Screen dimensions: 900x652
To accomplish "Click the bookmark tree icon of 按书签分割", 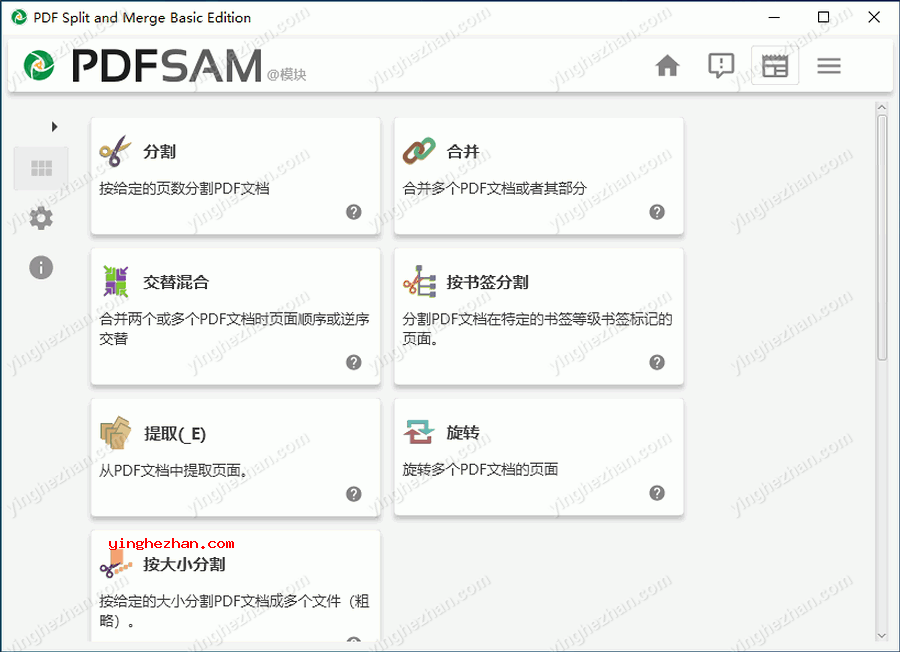I will pos(420,281).
